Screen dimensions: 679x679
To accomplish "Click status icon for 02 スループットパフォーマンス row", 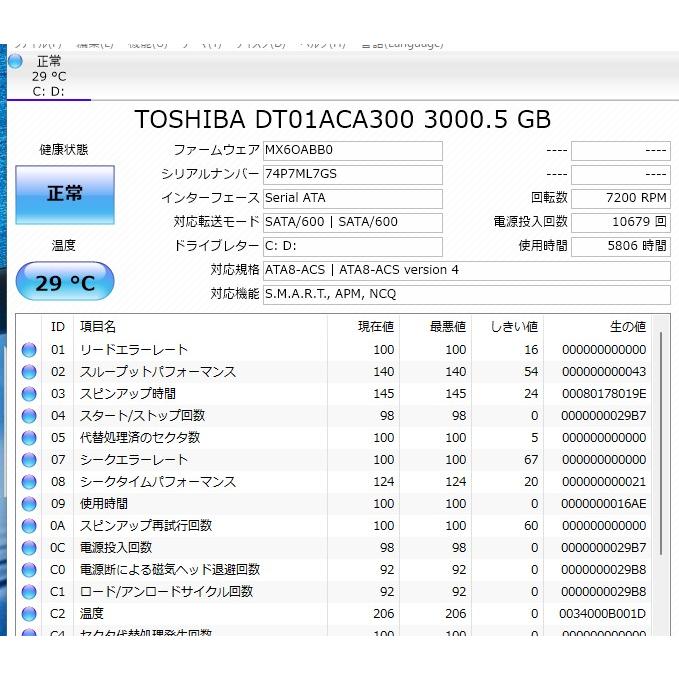I will [x=29, y=372].
